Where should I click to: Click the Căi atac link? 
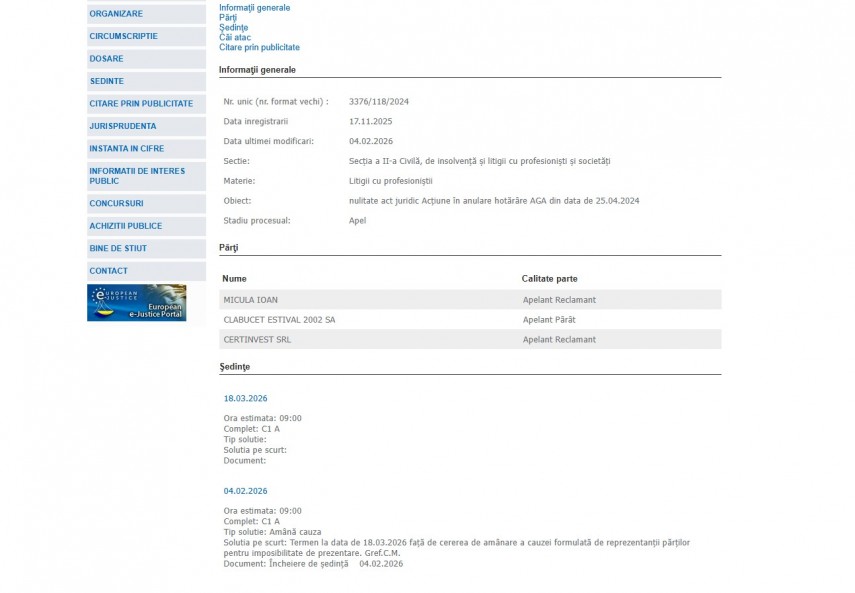pos(235,38)
